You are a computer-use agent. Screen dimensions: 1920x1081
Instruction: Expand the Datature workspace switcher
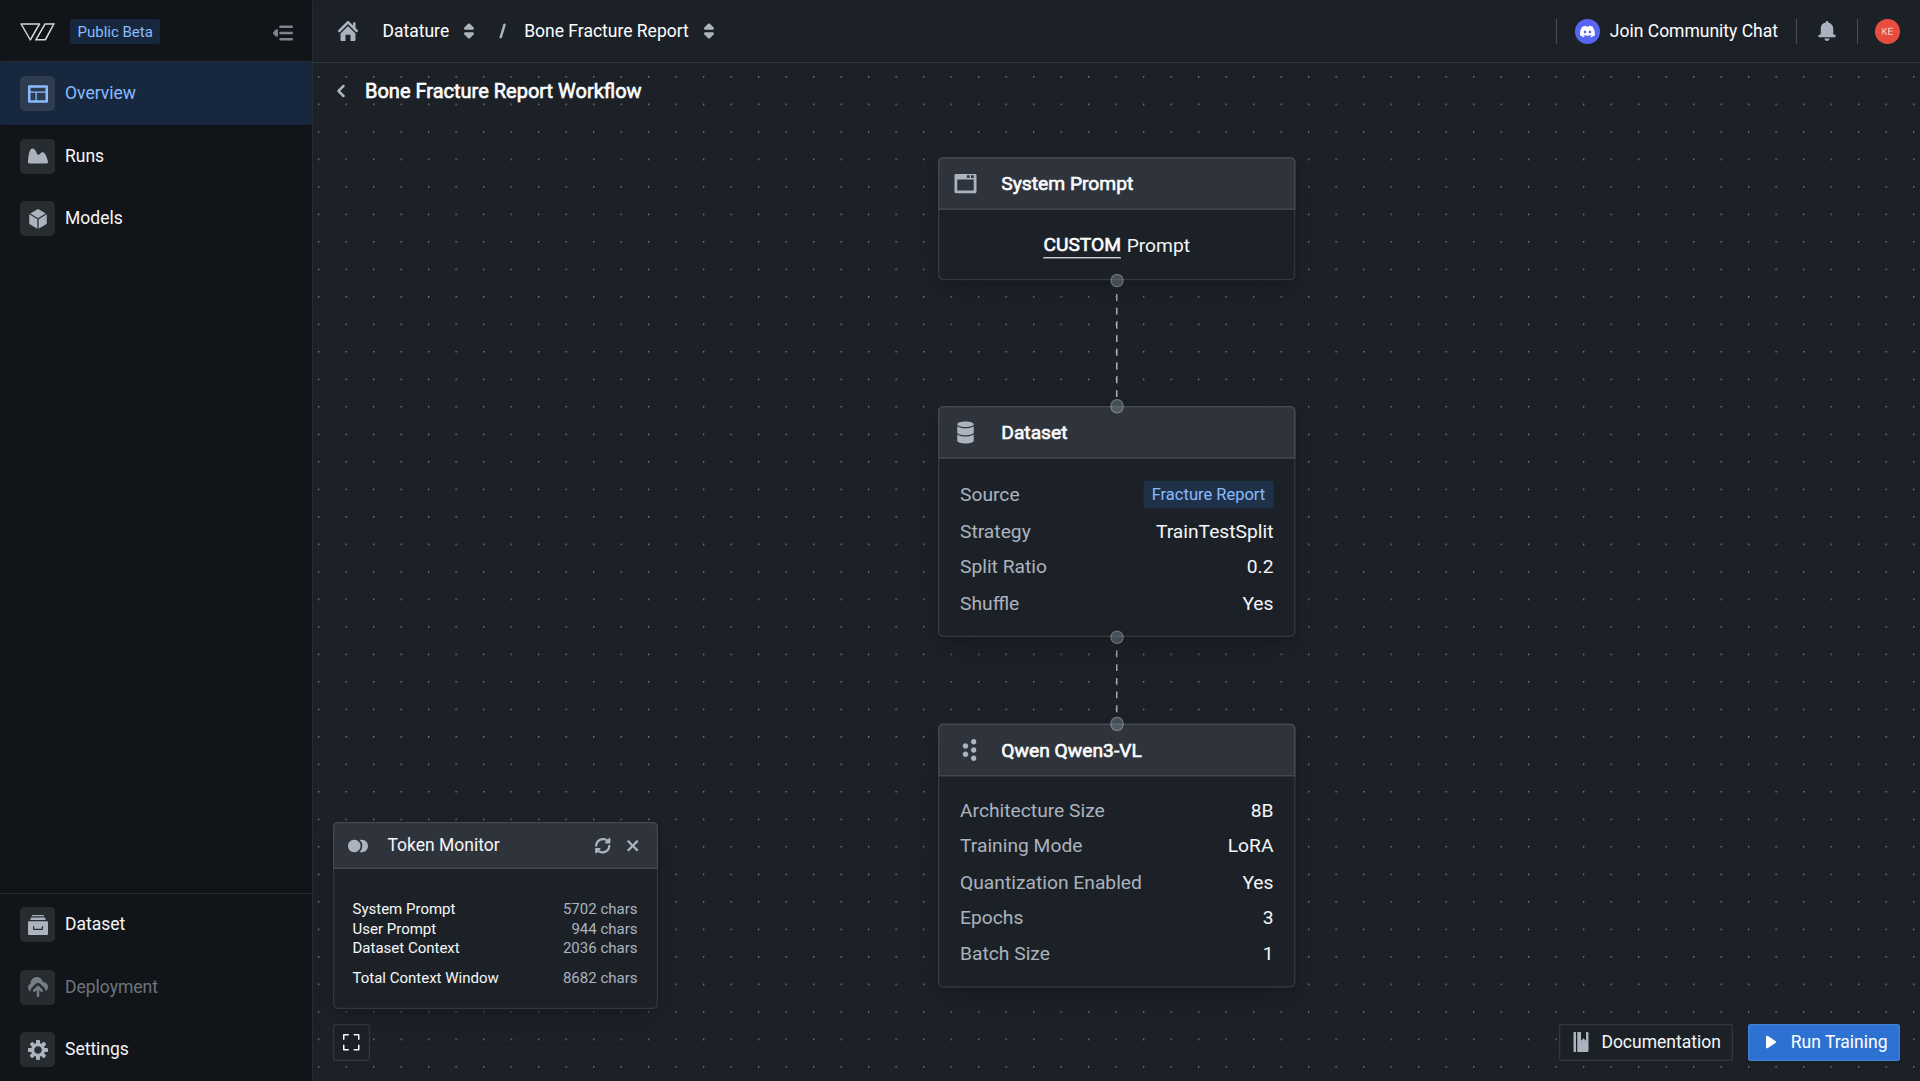coord(469,31)
